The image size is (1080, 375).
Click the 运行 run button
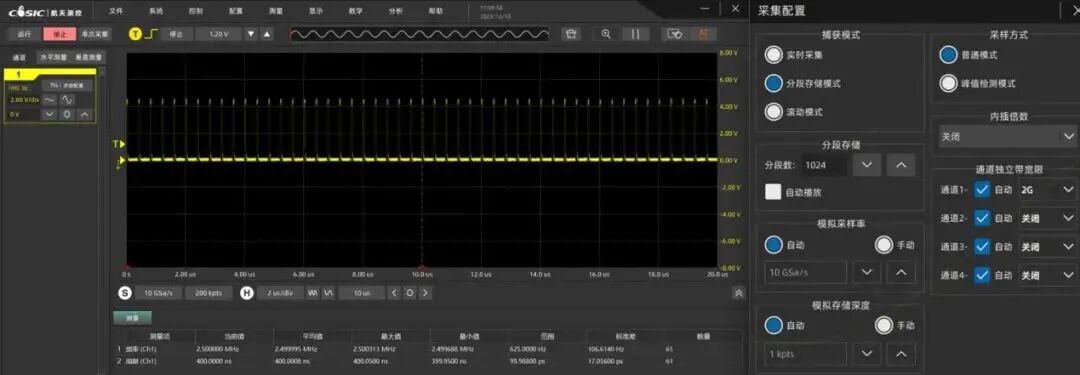click(24, 34)
